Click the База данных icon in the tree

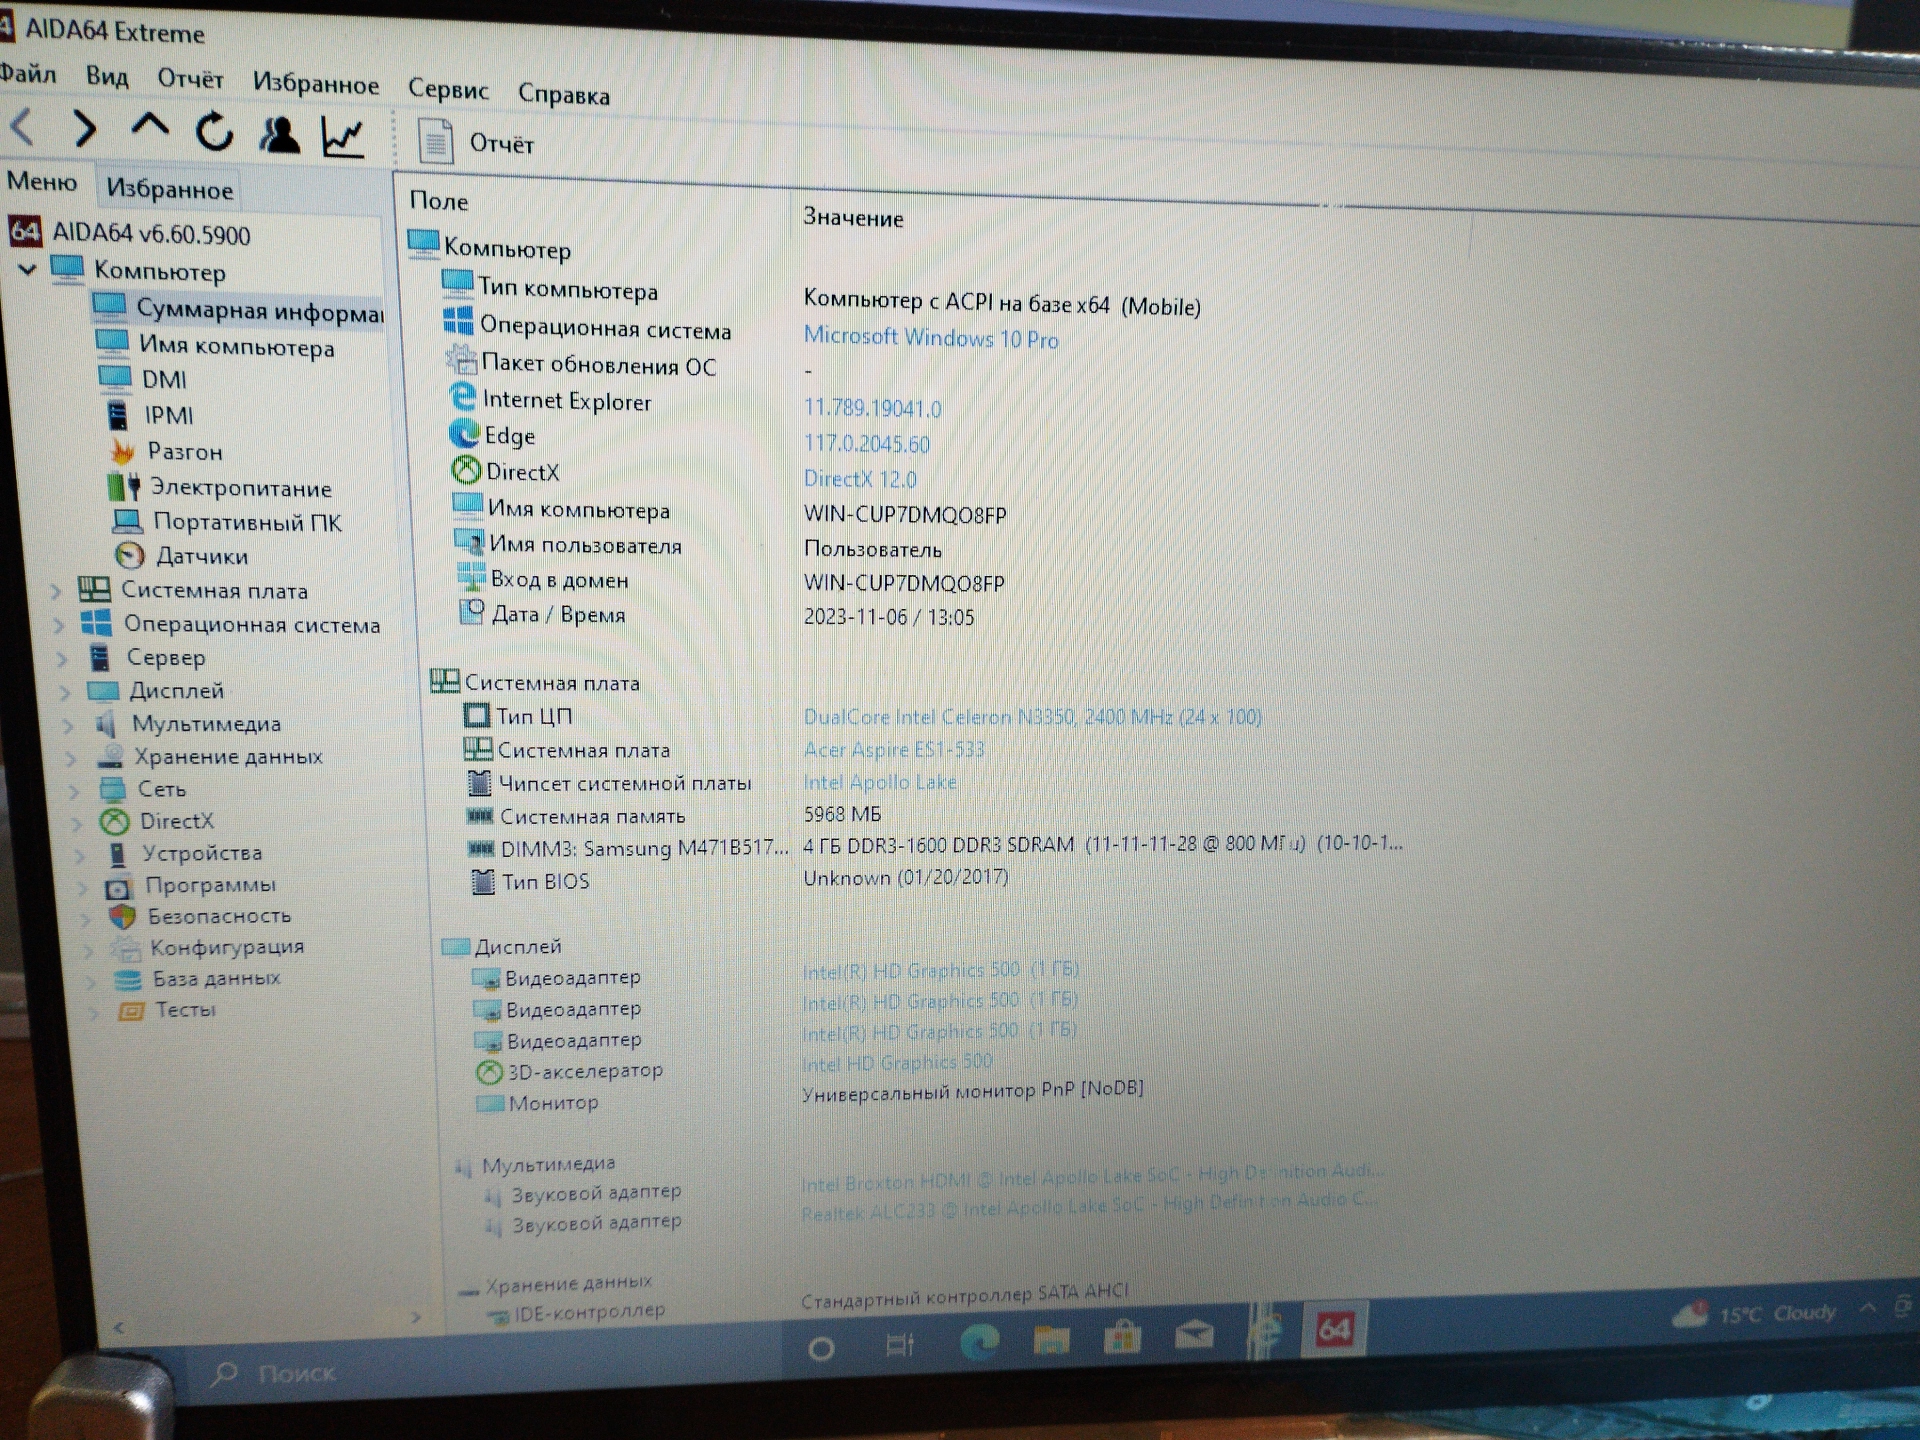pyautogui.click(x=128, y=979)
